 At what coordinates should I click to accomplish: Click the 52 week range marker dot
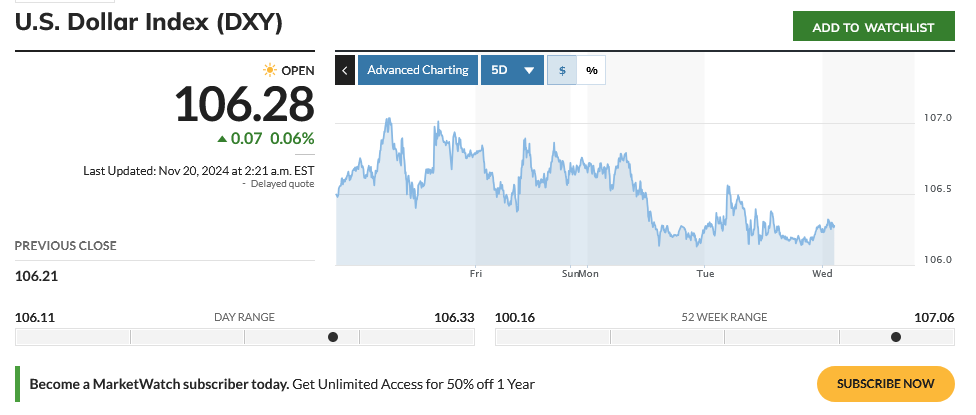coord(896,337)
